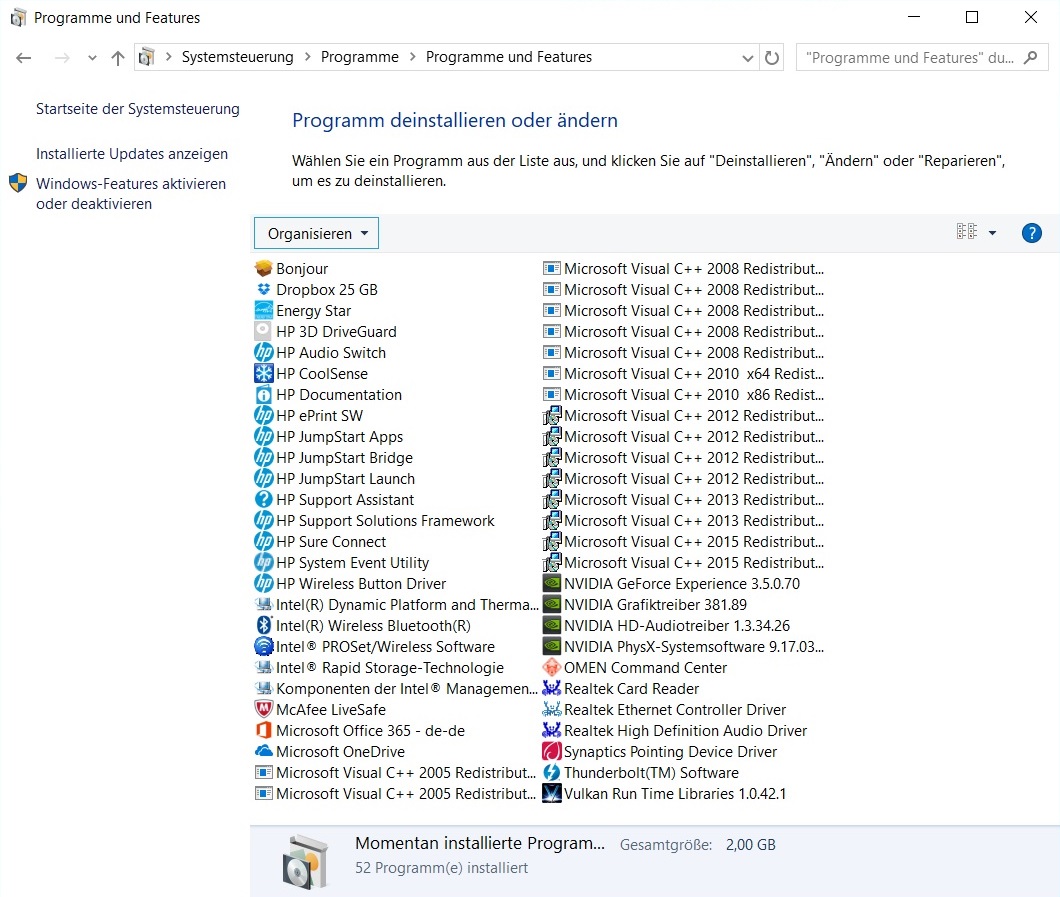Select HP System Event Utility entry
Screen dimensions: 1060x897
click(x=341, y=562)
